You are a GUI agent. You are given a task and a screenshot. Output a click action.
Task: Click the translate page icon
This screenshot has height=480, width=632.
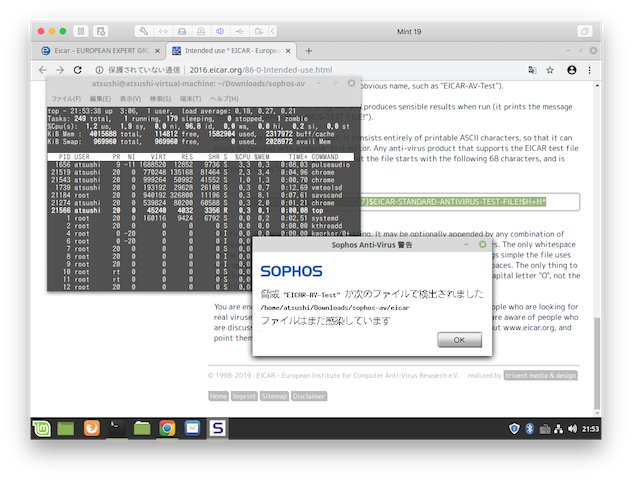(532, 70)
